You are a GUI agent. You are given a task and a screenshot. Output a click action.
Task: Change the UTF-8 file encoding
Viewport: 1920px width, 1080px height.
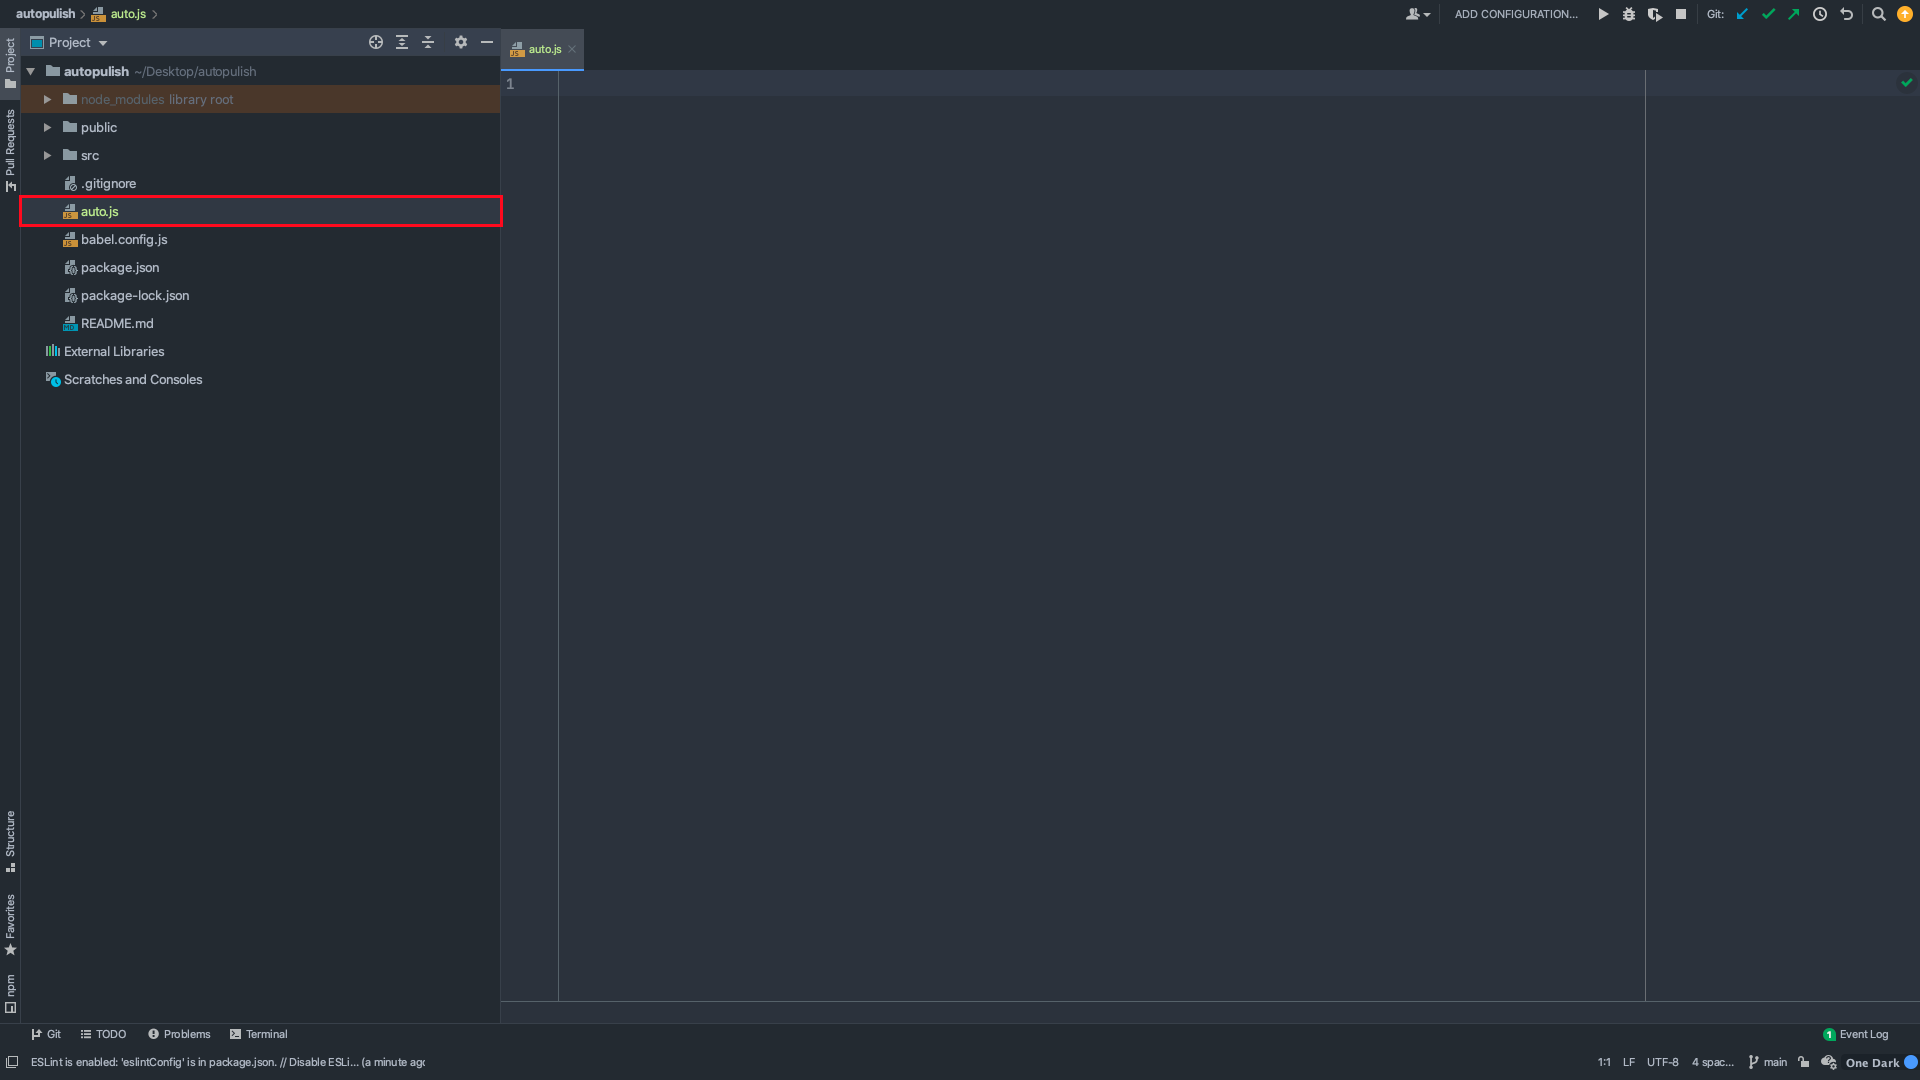pyautogui.click(x=1663, y=1062)
